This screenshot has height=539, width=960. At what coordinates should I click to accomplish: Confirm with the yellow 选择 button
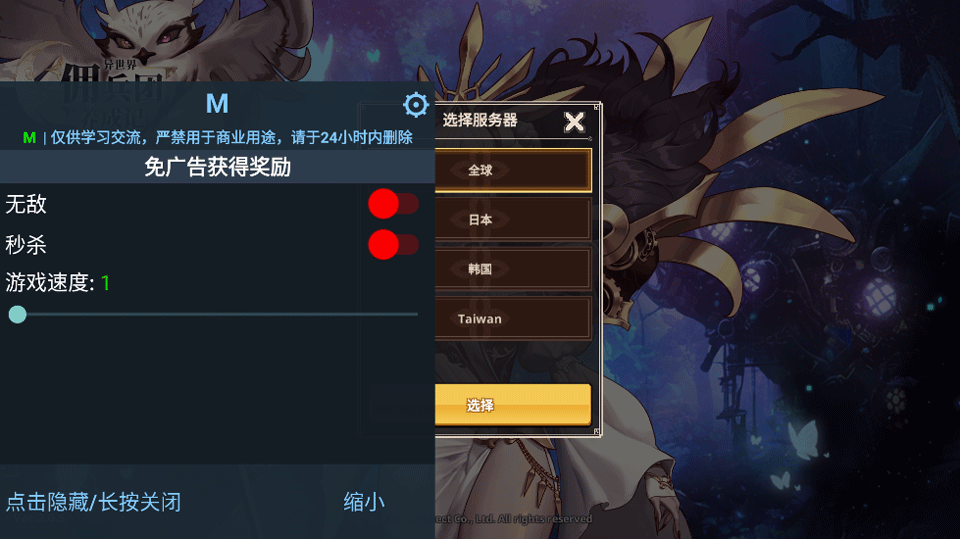pyautogui.click(x=513, y=405)
